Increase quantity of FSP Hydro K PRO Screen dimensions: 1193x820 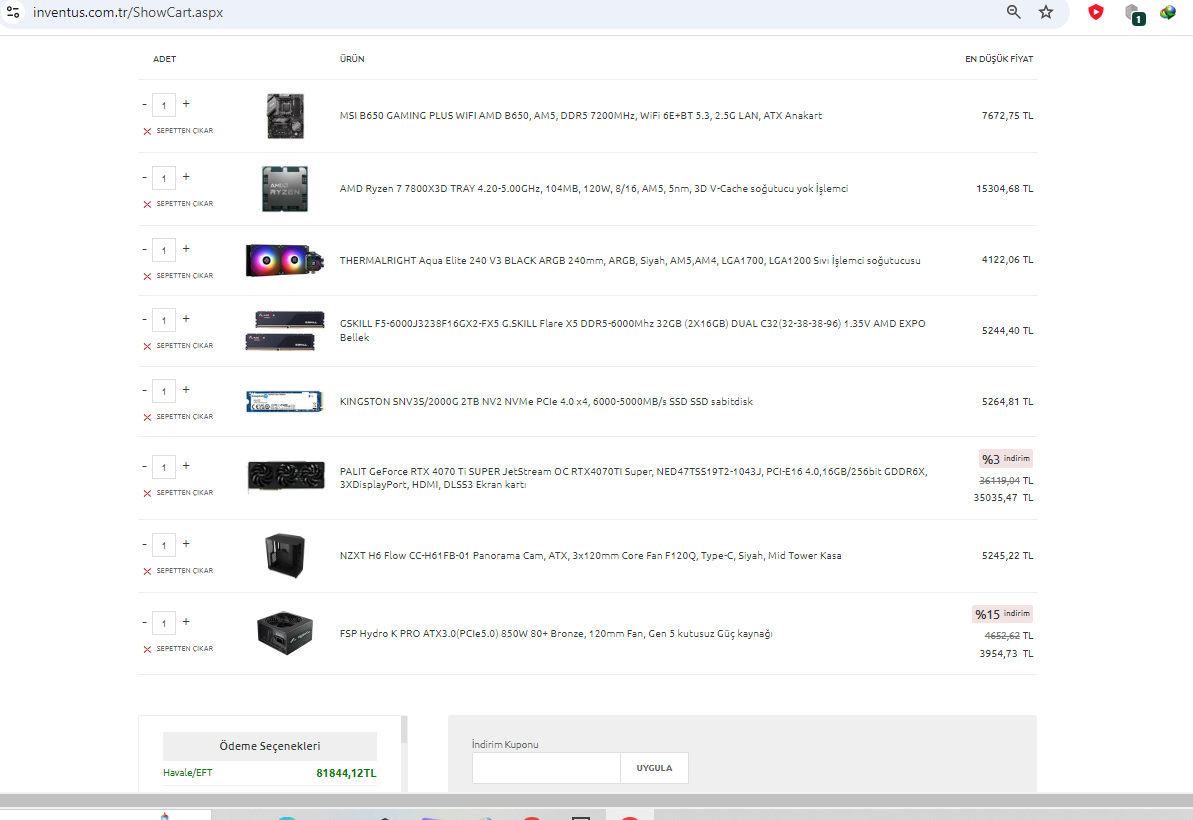tap(186, 621)
